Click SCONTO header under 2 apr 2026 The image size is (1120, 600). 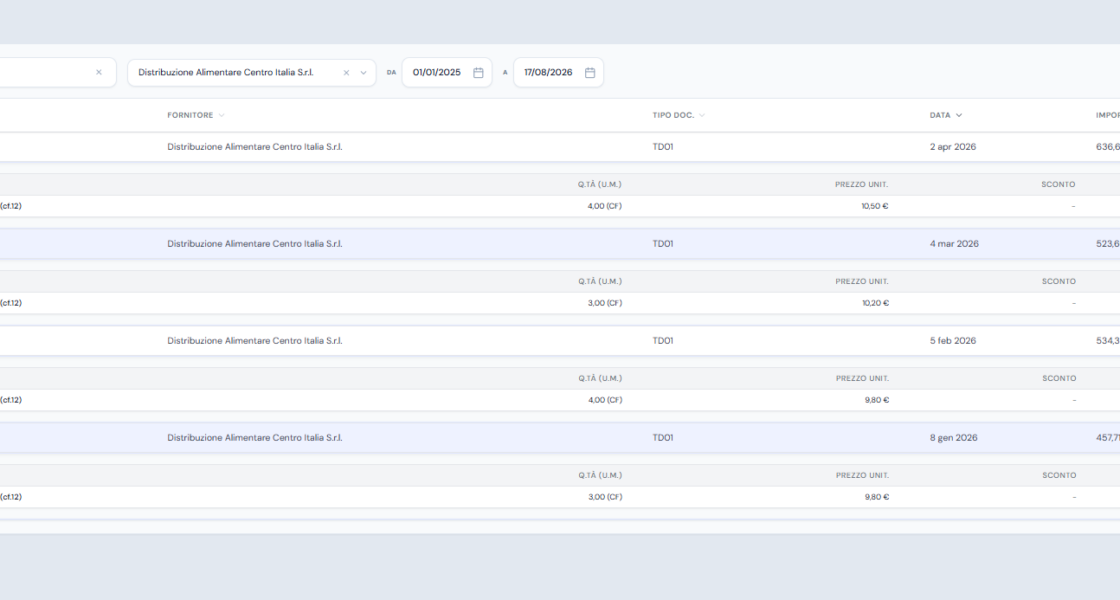pos(1058,184)
